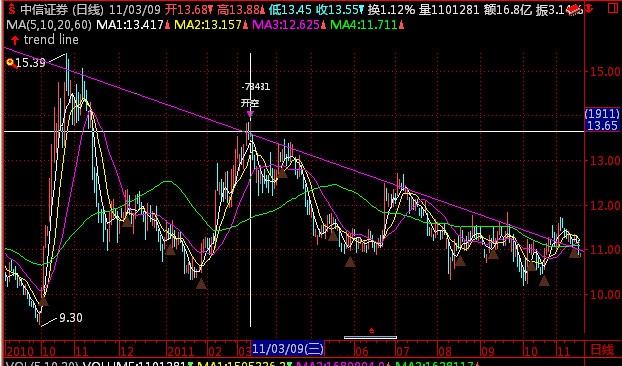The width and height of the screenshot is (622, 366).
Task: Click the 07 month label on time axis
Action: click(403, 351)
